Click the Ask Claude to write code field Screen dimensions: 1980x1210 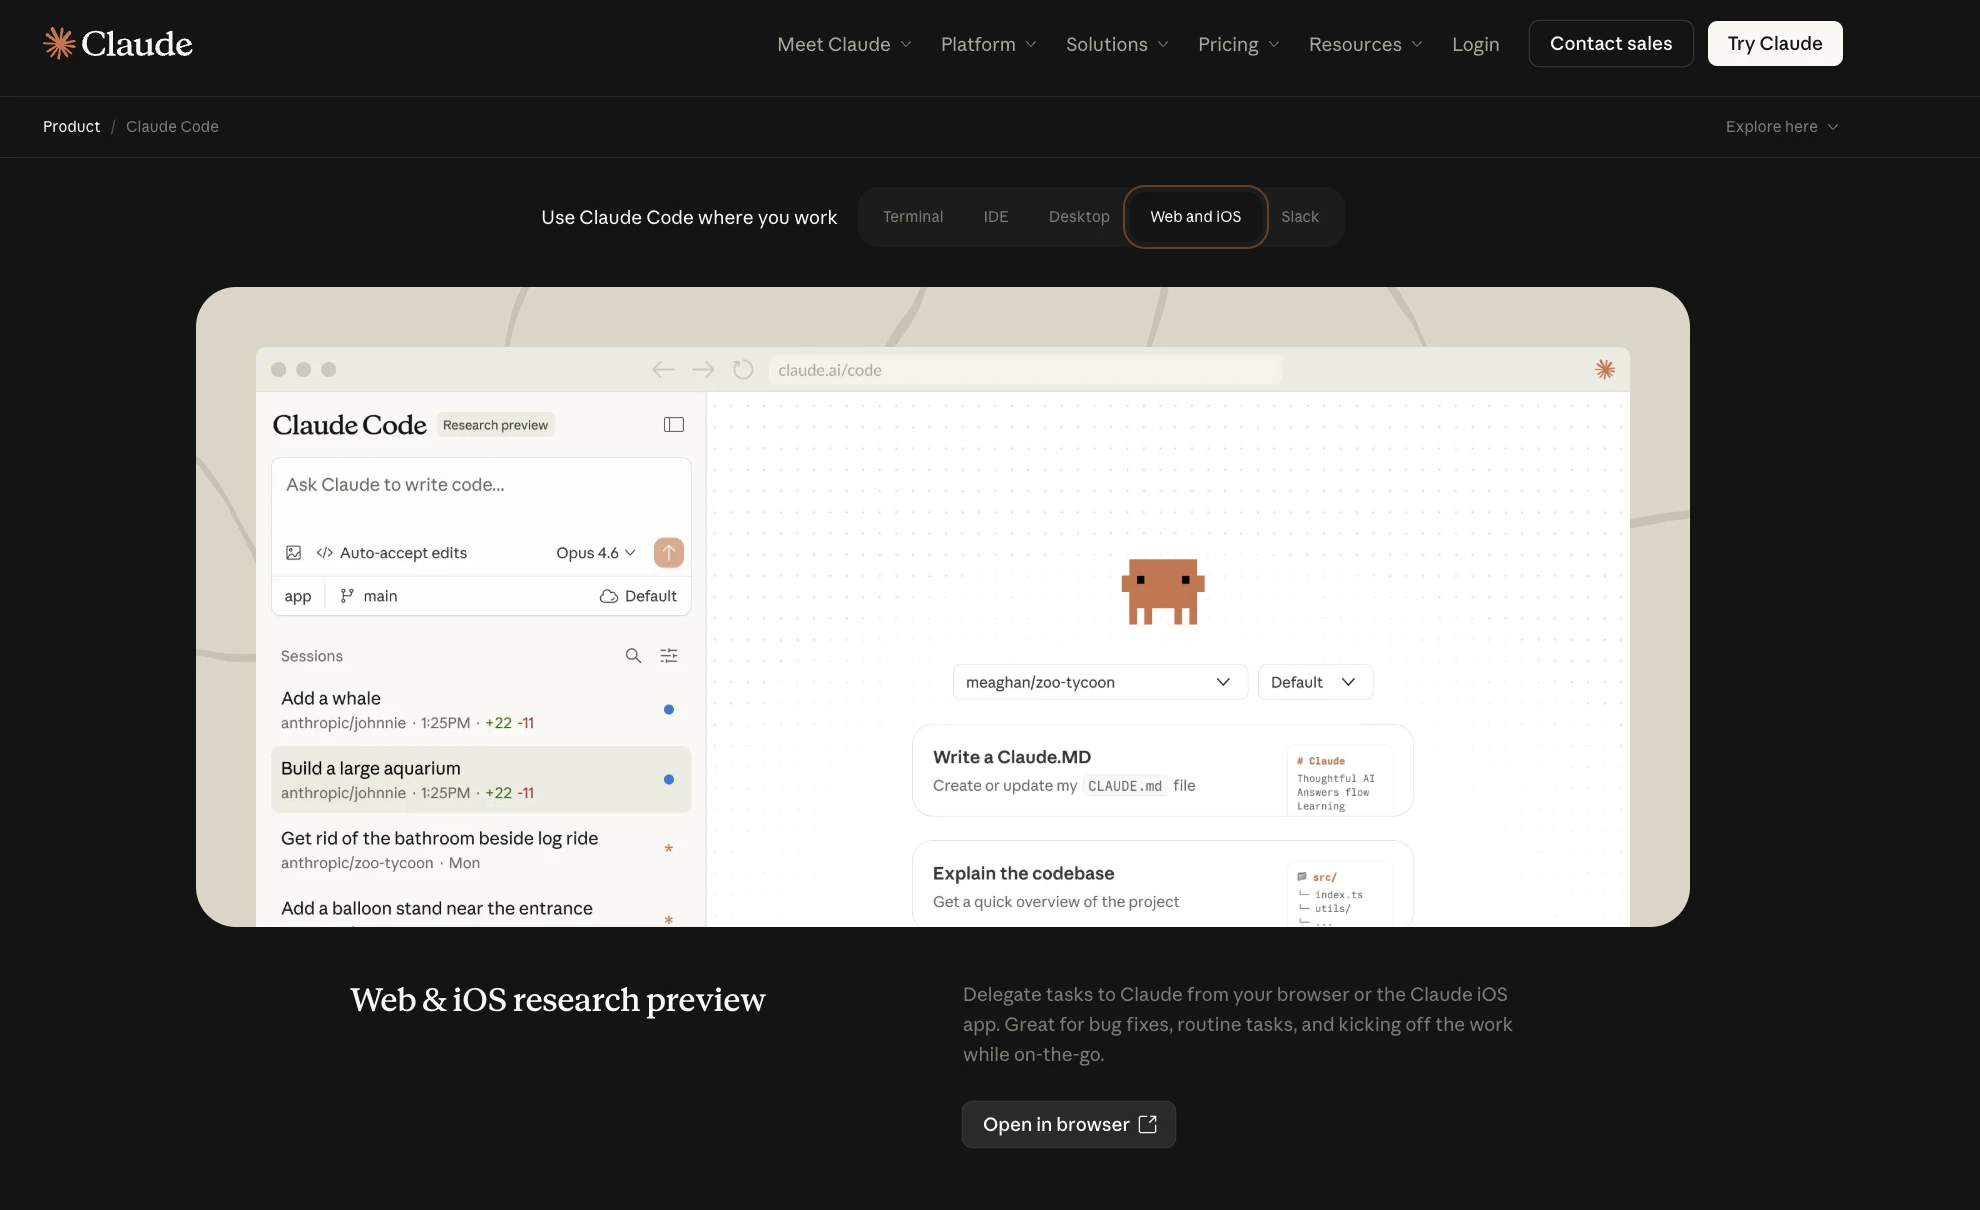point(481,485)
